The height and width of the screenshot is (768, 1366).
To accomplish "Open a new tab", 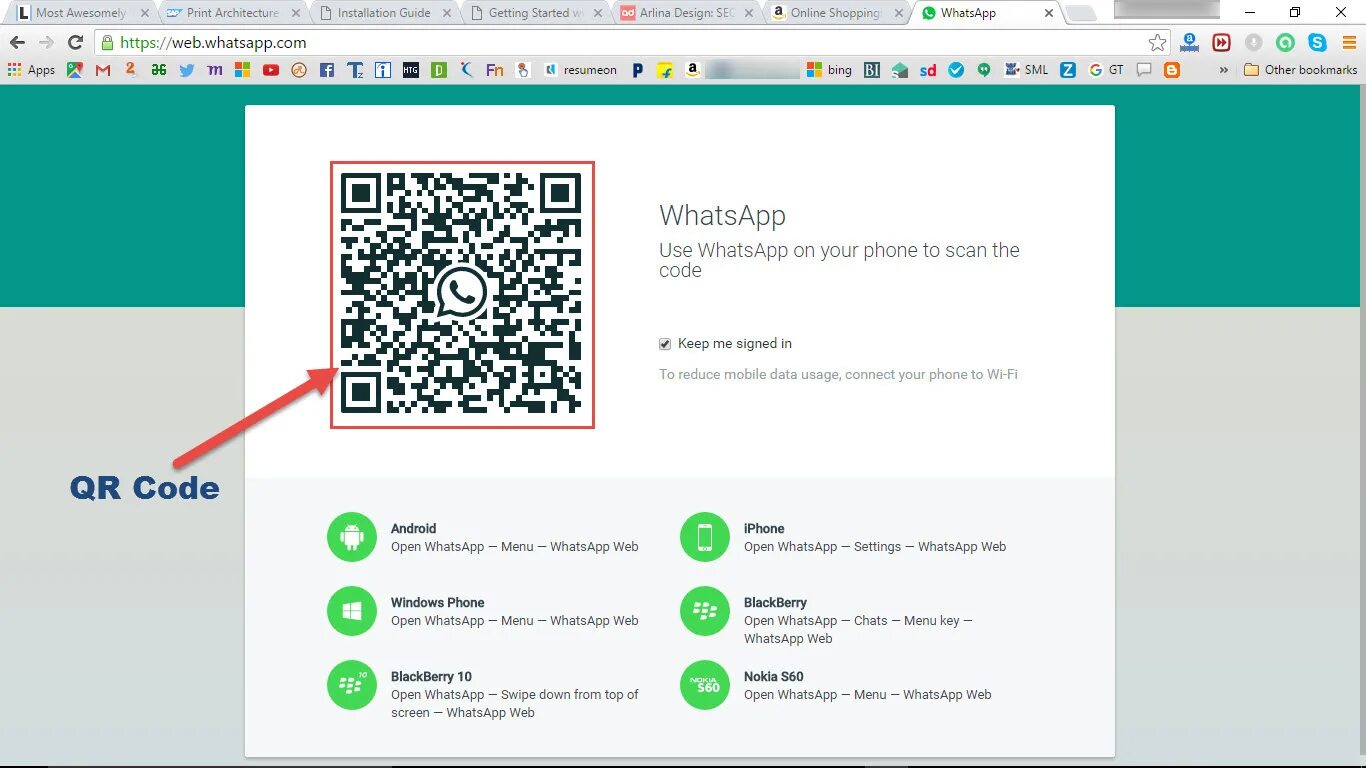I will pyautogui.click(x=1080, y=14).
